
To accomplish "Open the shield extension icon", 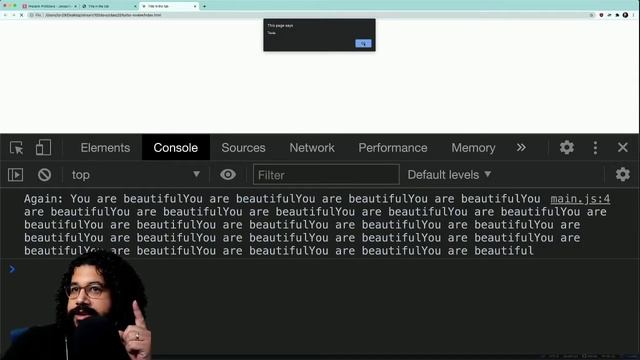I will pyautogui.click(x=601, y=15).
